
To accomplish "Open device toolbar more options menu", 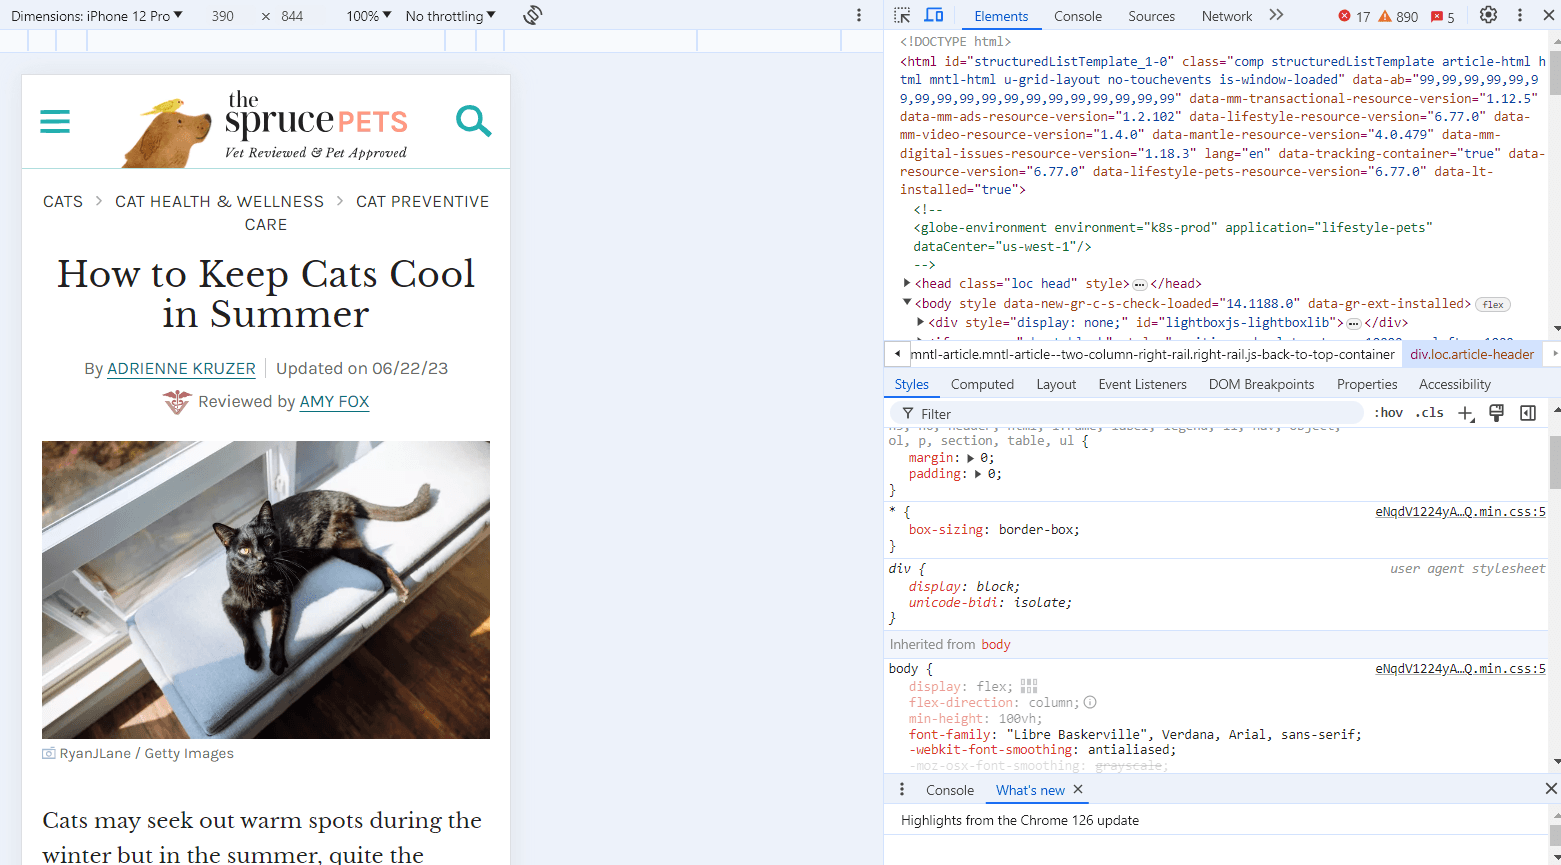I will [859, 15].
